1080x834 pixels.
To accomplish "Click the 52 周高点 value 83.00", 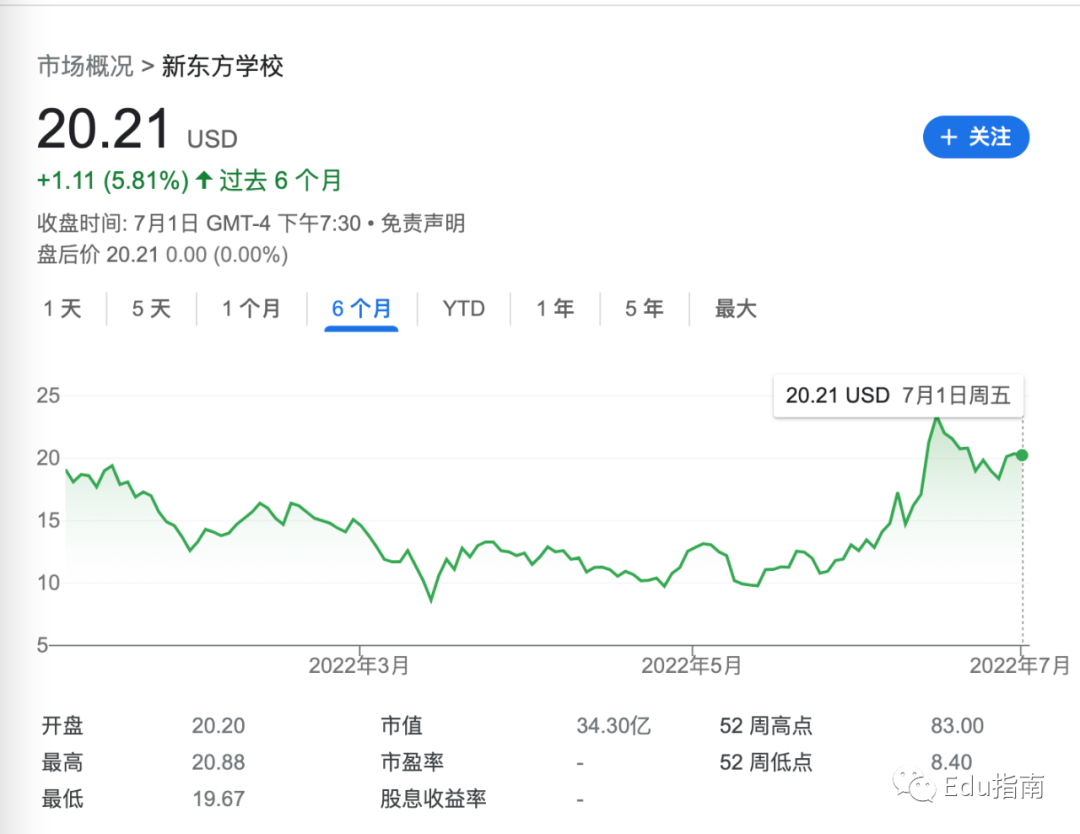I will (957, 726).
